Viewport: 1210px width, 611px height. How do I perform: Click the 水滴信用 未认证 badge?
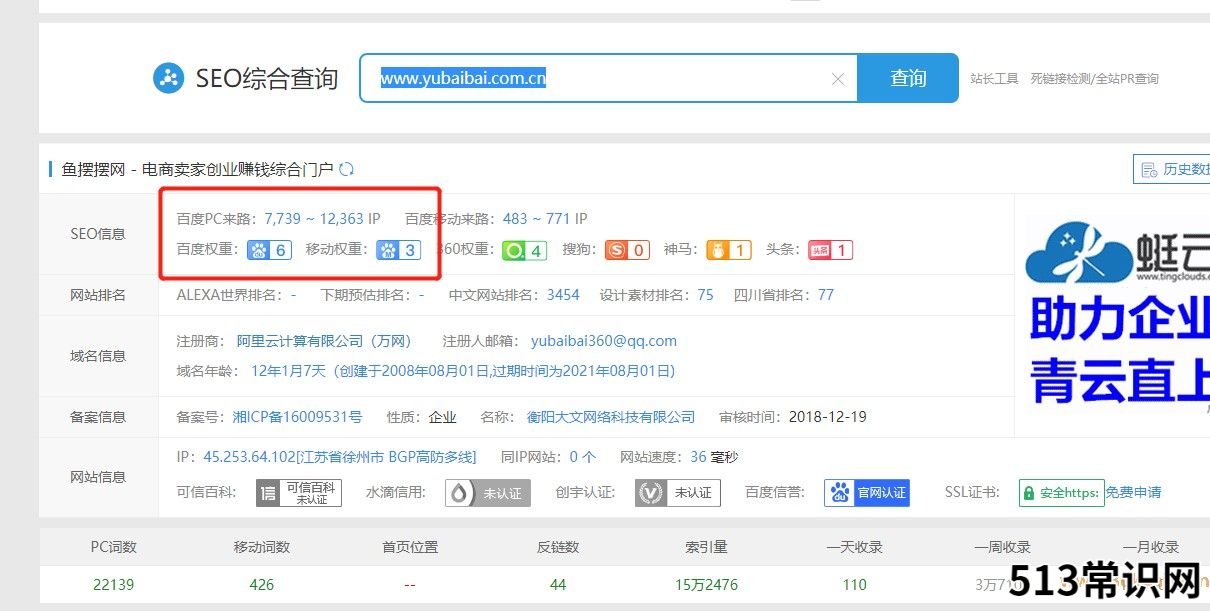click(x=488, y=493)
